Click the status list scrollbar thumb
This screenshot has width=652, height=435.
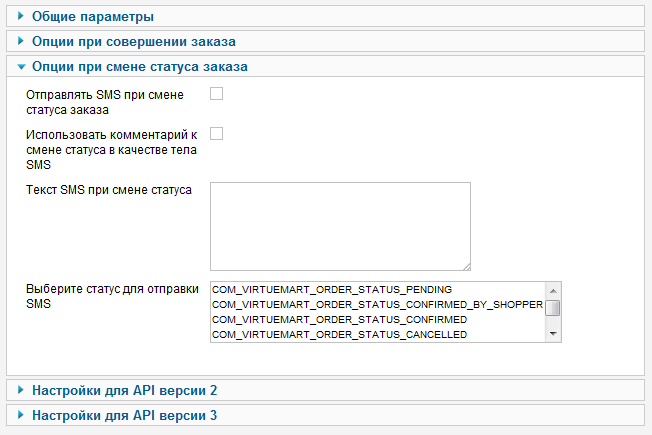click(x=553, y=307)
